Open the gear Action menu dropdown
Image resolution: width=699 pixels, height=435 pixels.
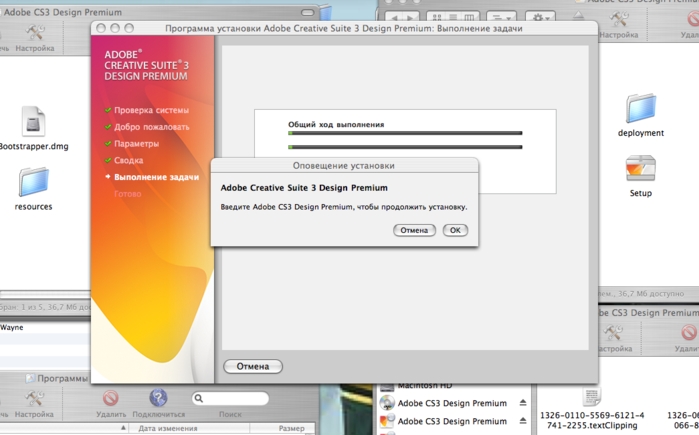(541, 18)
